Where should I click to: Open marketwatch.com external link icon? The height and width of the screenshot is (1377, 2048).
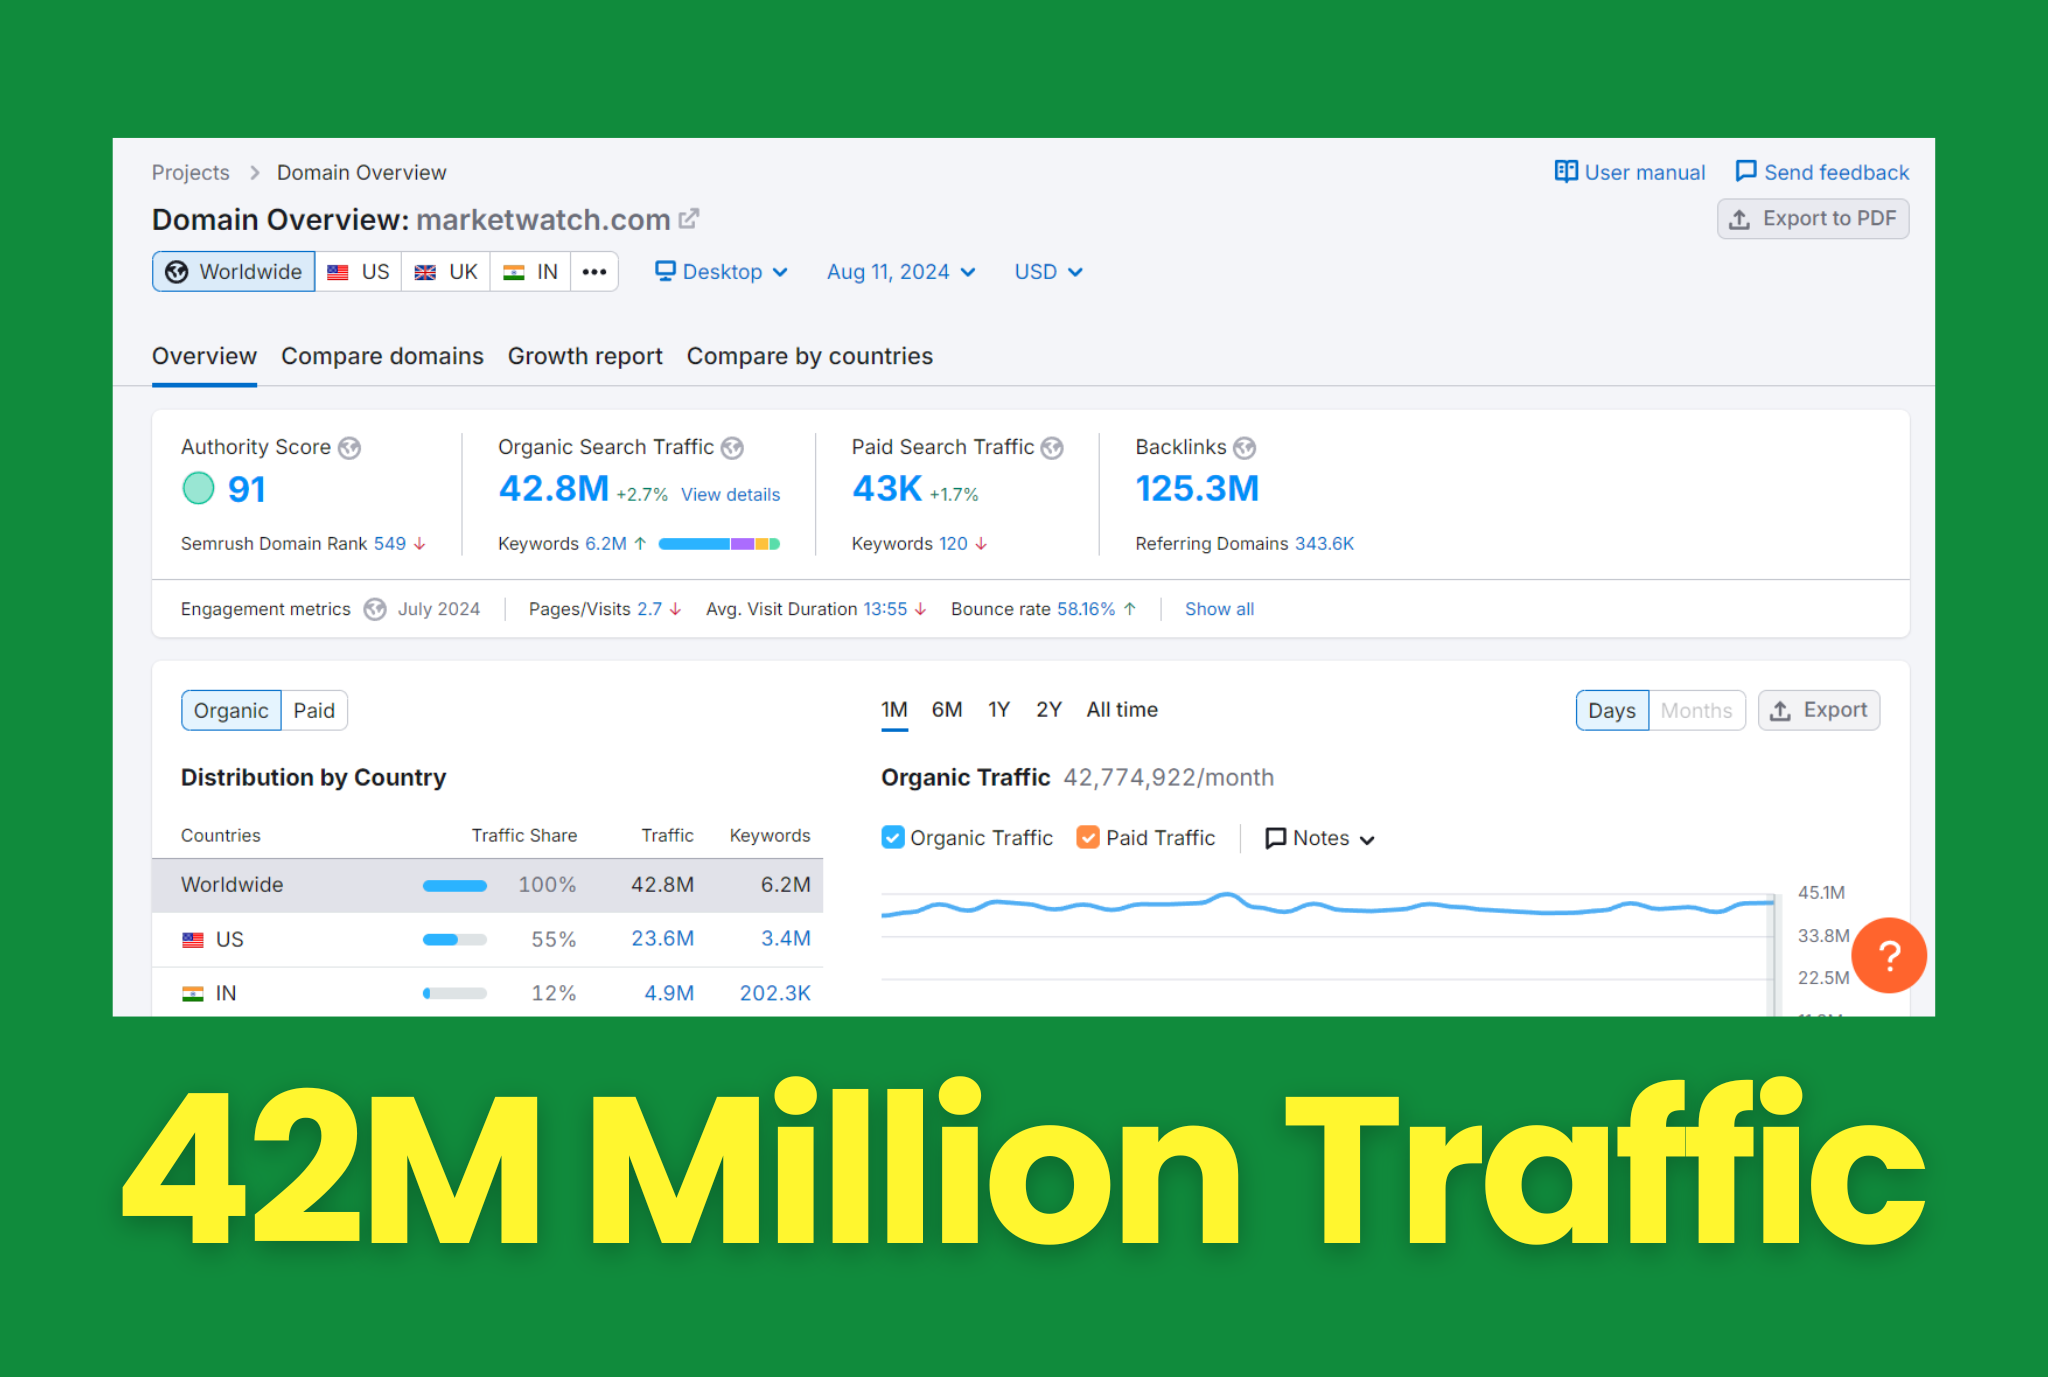pos(689,218)
